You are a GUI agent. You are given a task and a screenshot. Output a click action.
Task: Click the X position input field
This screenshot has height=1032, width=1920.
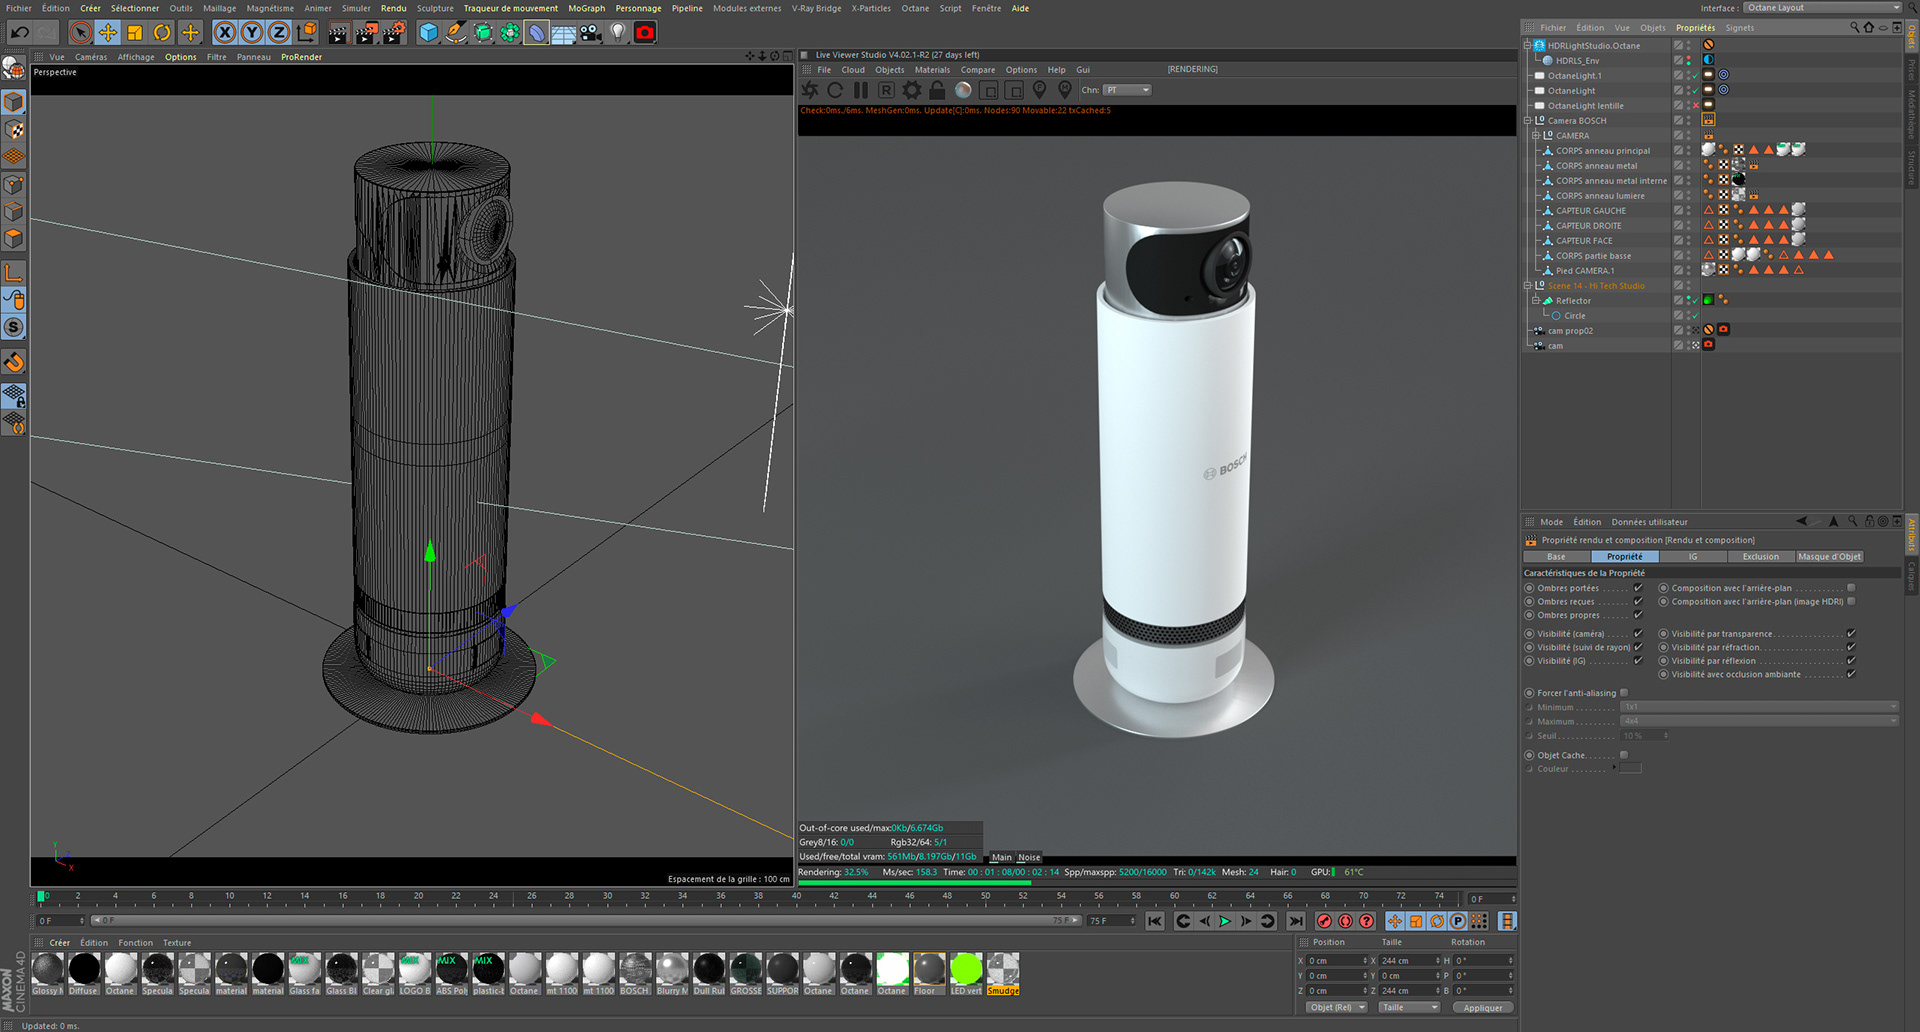coord(1337,961)
